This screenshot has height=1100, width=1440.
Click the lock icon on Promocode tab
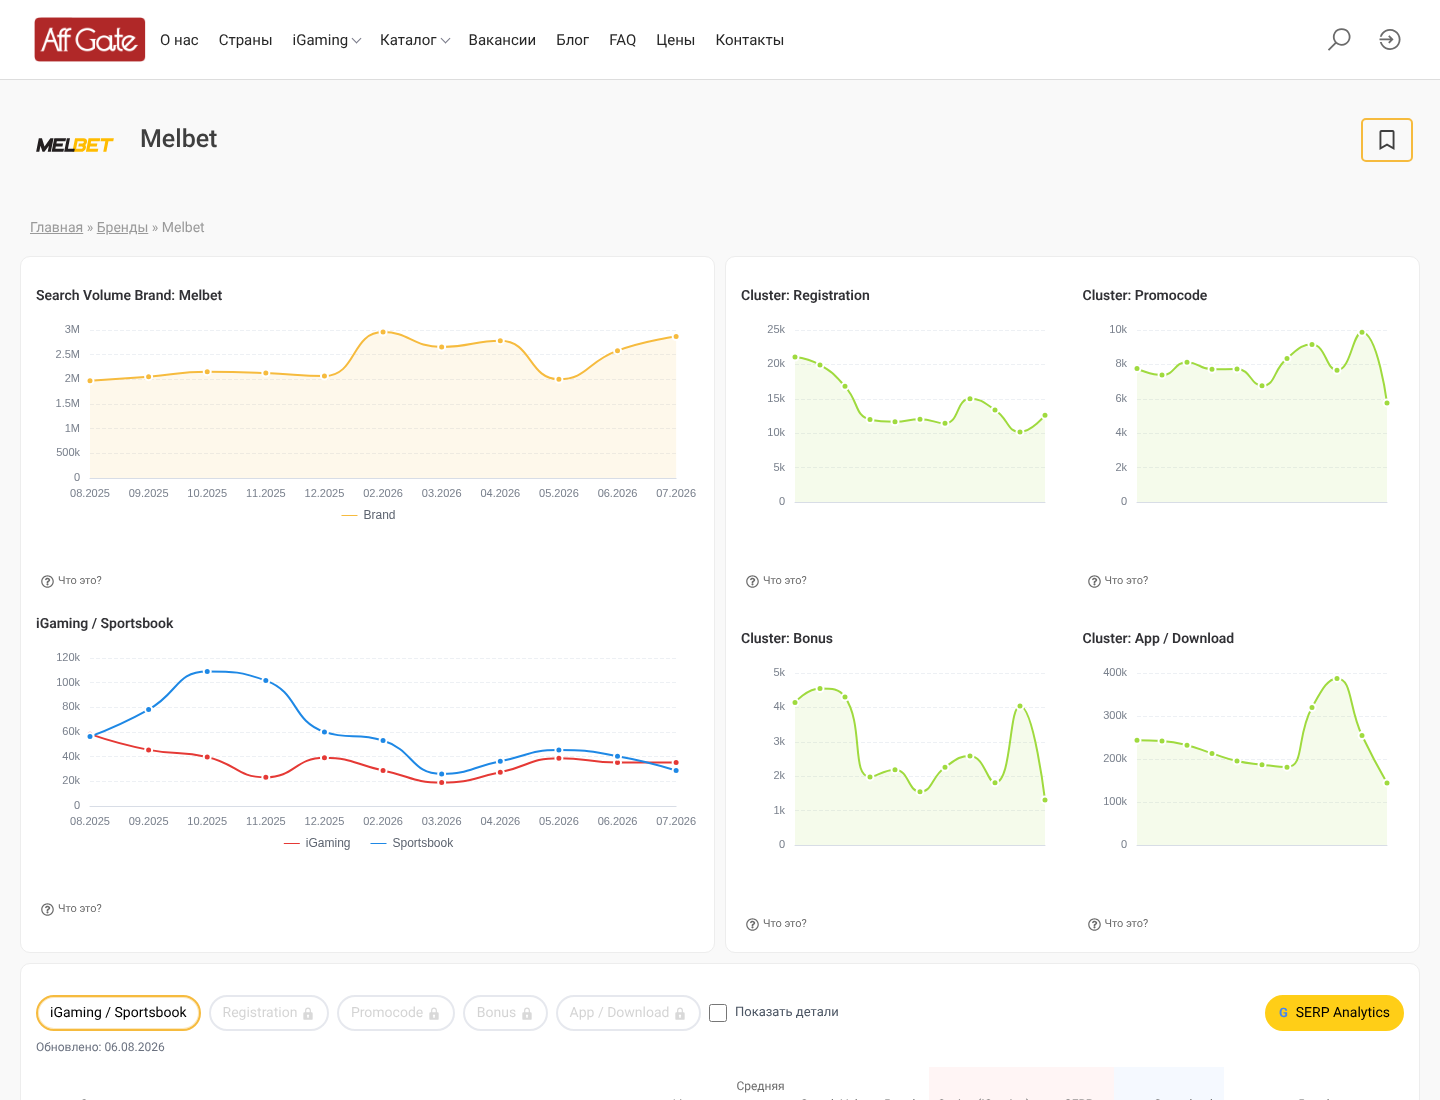tap(434, 1014)
